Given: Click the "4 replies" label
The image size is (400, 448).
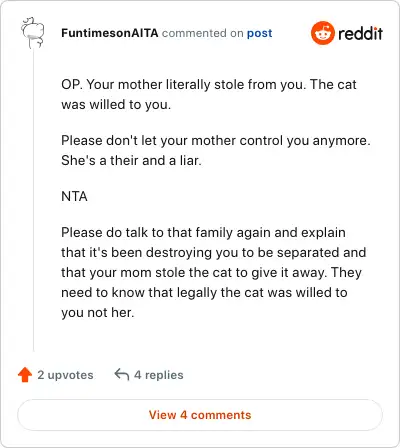Looking at the screenshot, I should [159, 375].
